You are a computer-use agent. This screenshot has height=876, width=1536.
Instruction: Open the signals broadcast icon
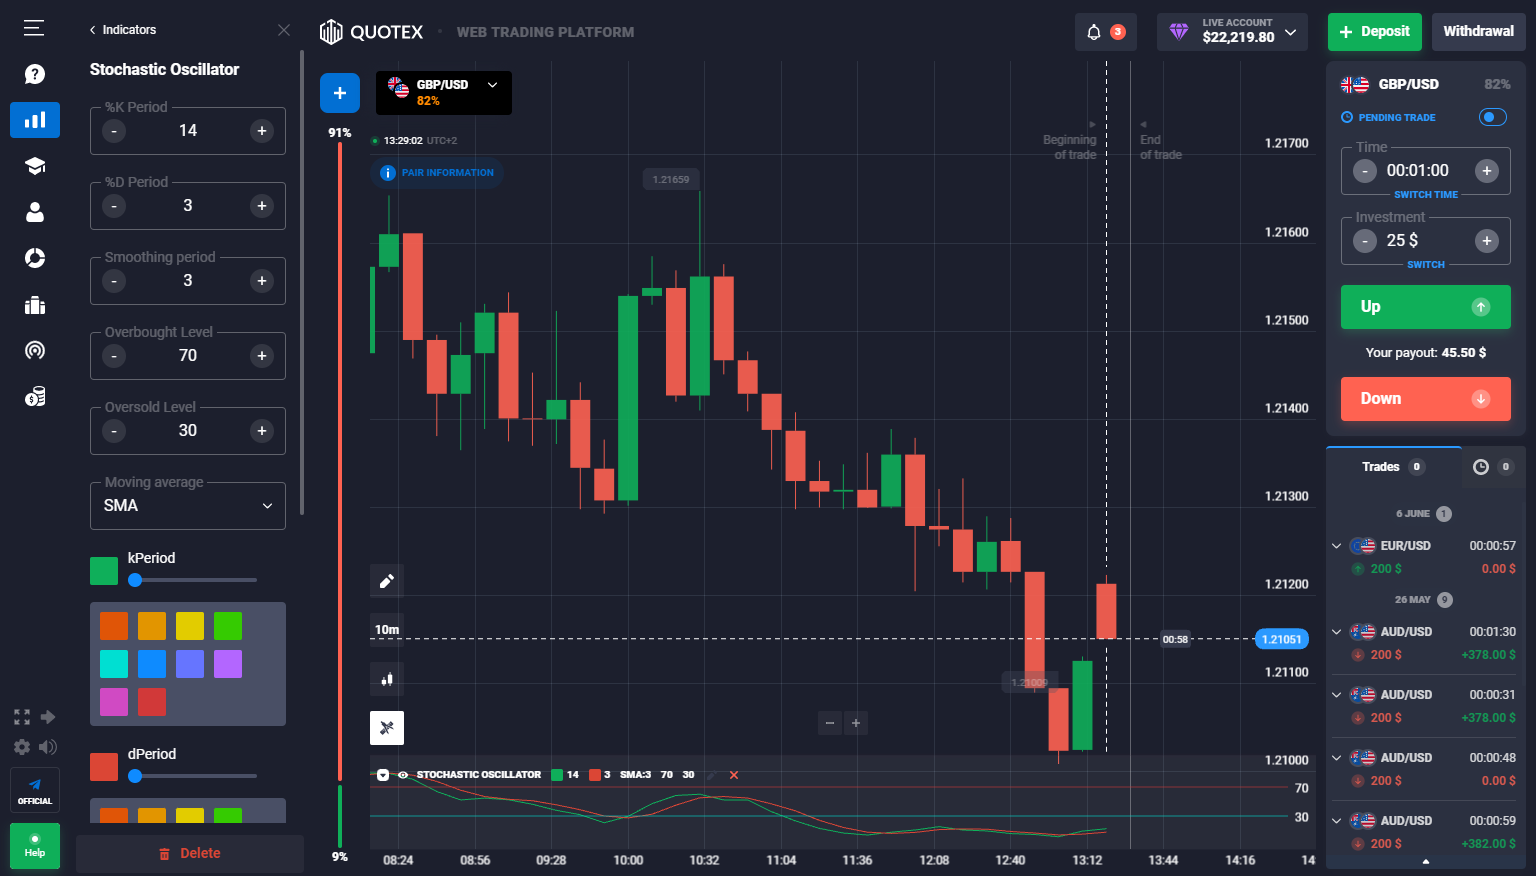(x=35, y=350)
